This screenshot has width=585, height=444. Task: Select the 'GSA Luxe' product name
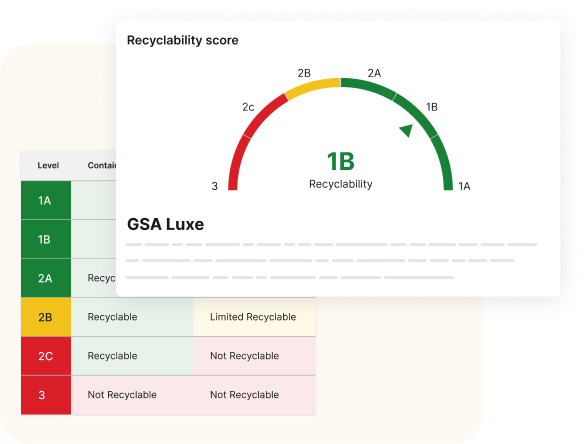tap(165, 224)
